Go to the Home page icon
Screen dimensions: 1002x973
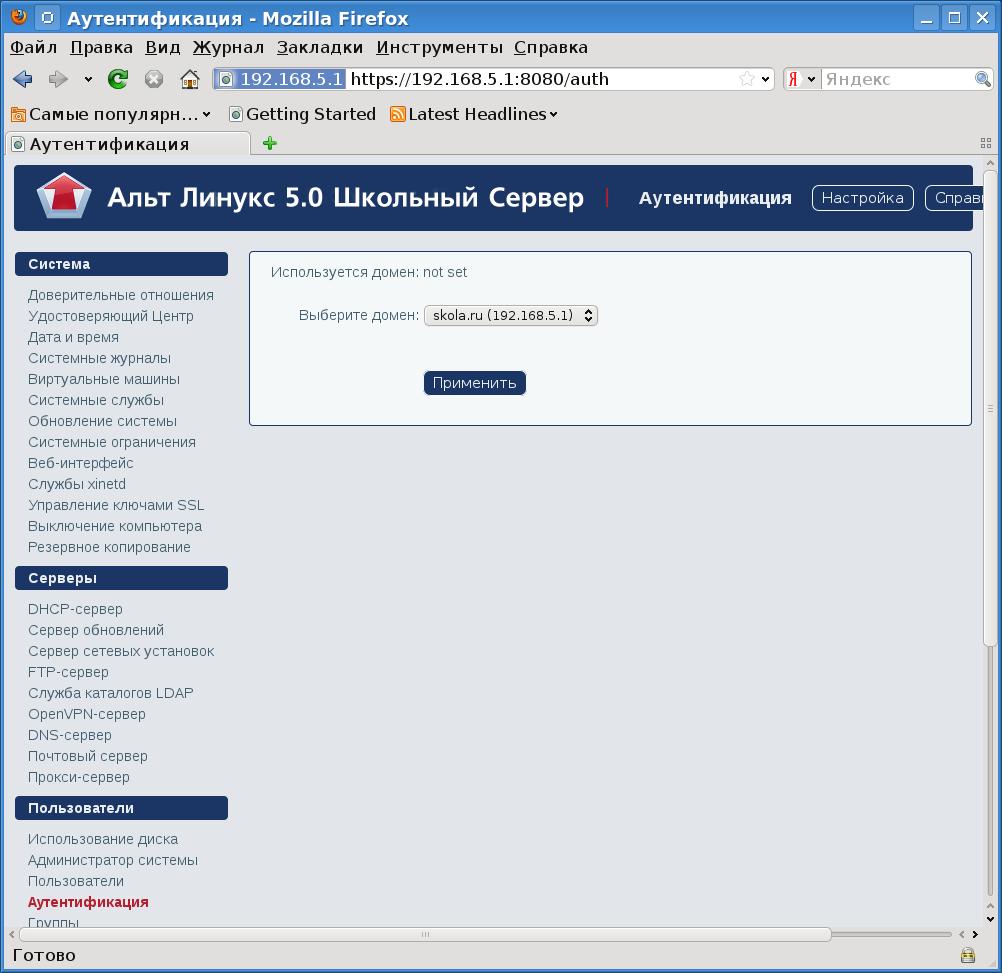click(x=189, y=79)
